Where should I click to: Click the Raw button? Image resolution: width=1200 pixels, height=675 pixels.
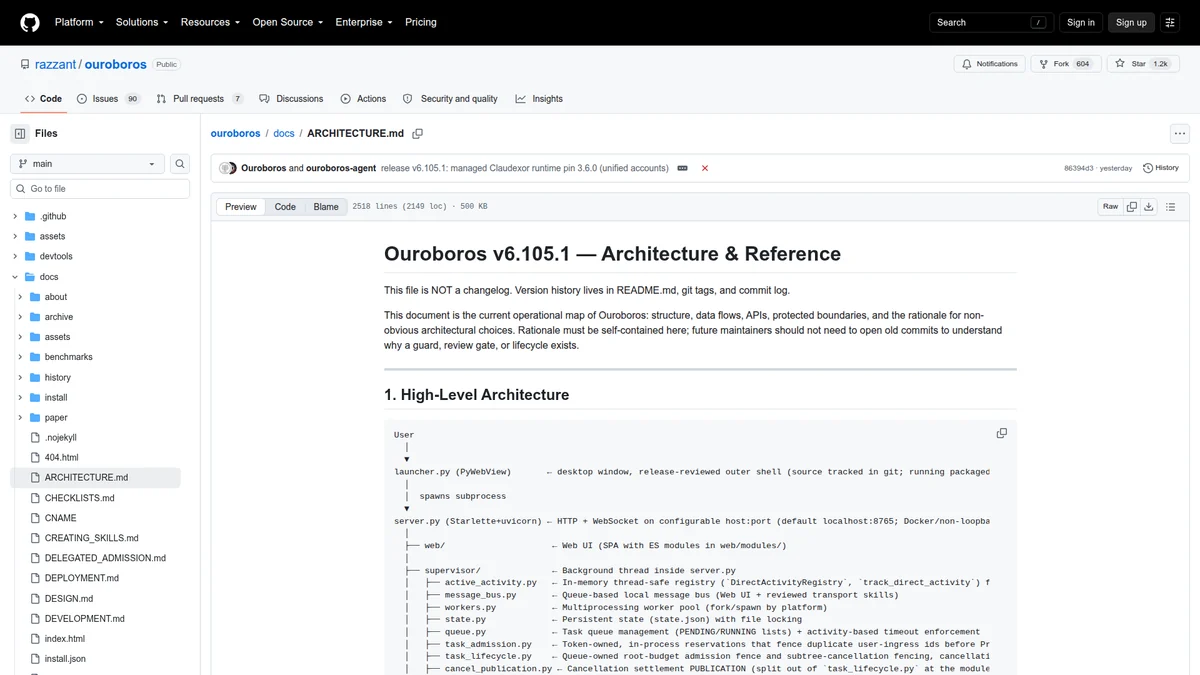tap(1110, 207)
